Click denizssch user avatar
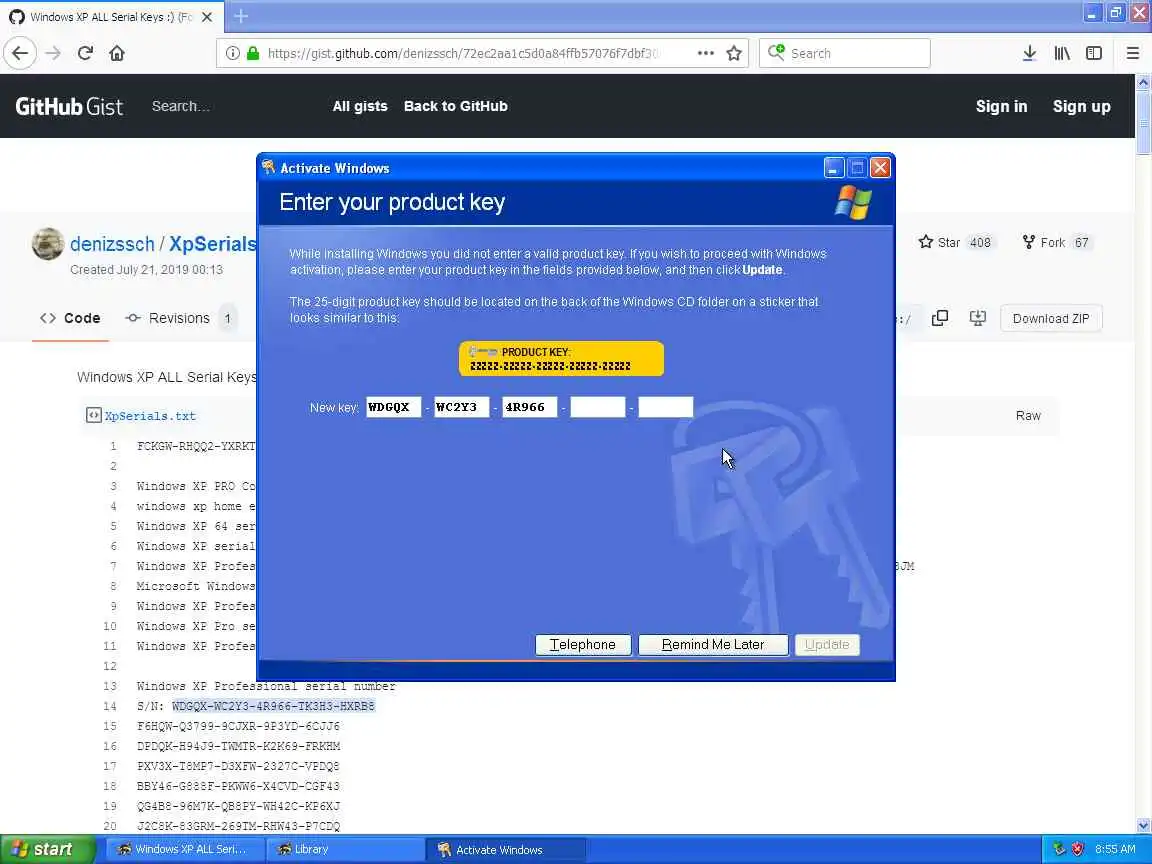Viewport: 1152px width, 864px height. [x=48, y=244]
